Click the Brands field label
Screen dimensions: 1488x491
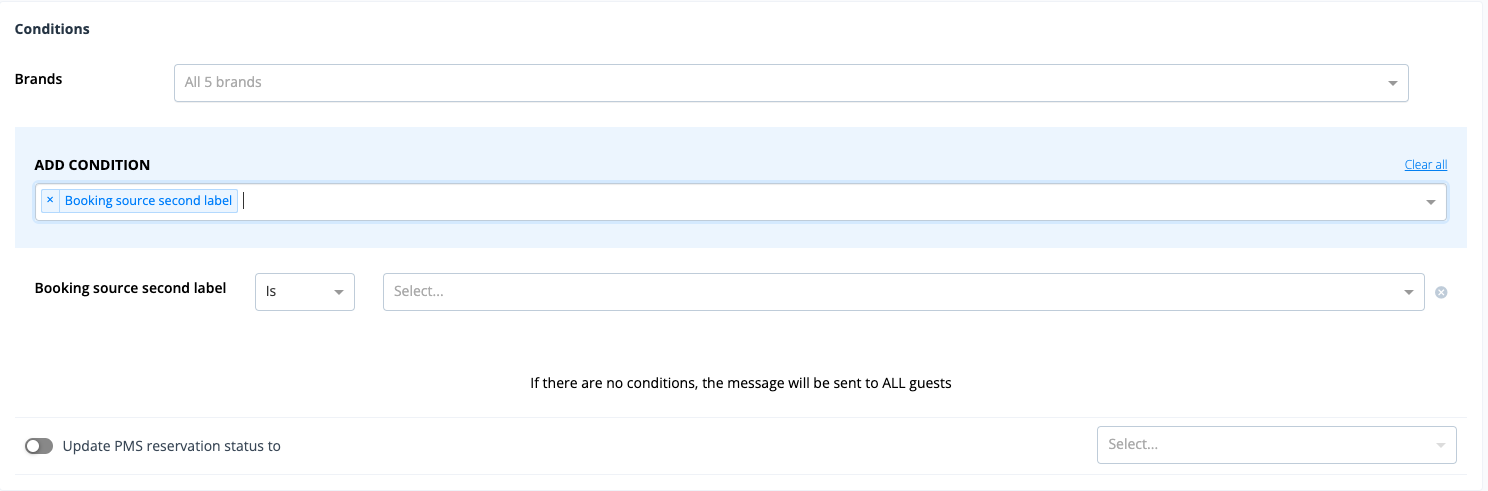pos(39,79)
